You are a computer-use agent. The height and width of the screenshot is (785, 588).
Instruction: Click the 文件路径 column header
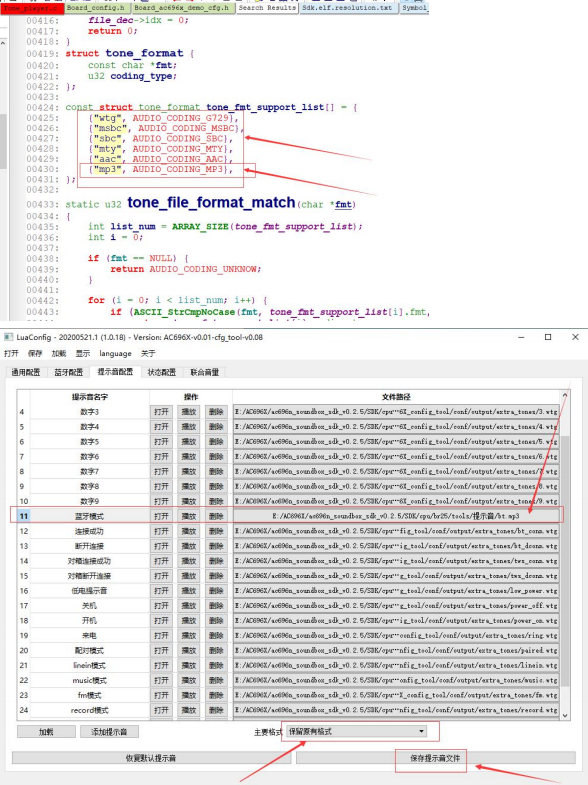tap(396, 397)
